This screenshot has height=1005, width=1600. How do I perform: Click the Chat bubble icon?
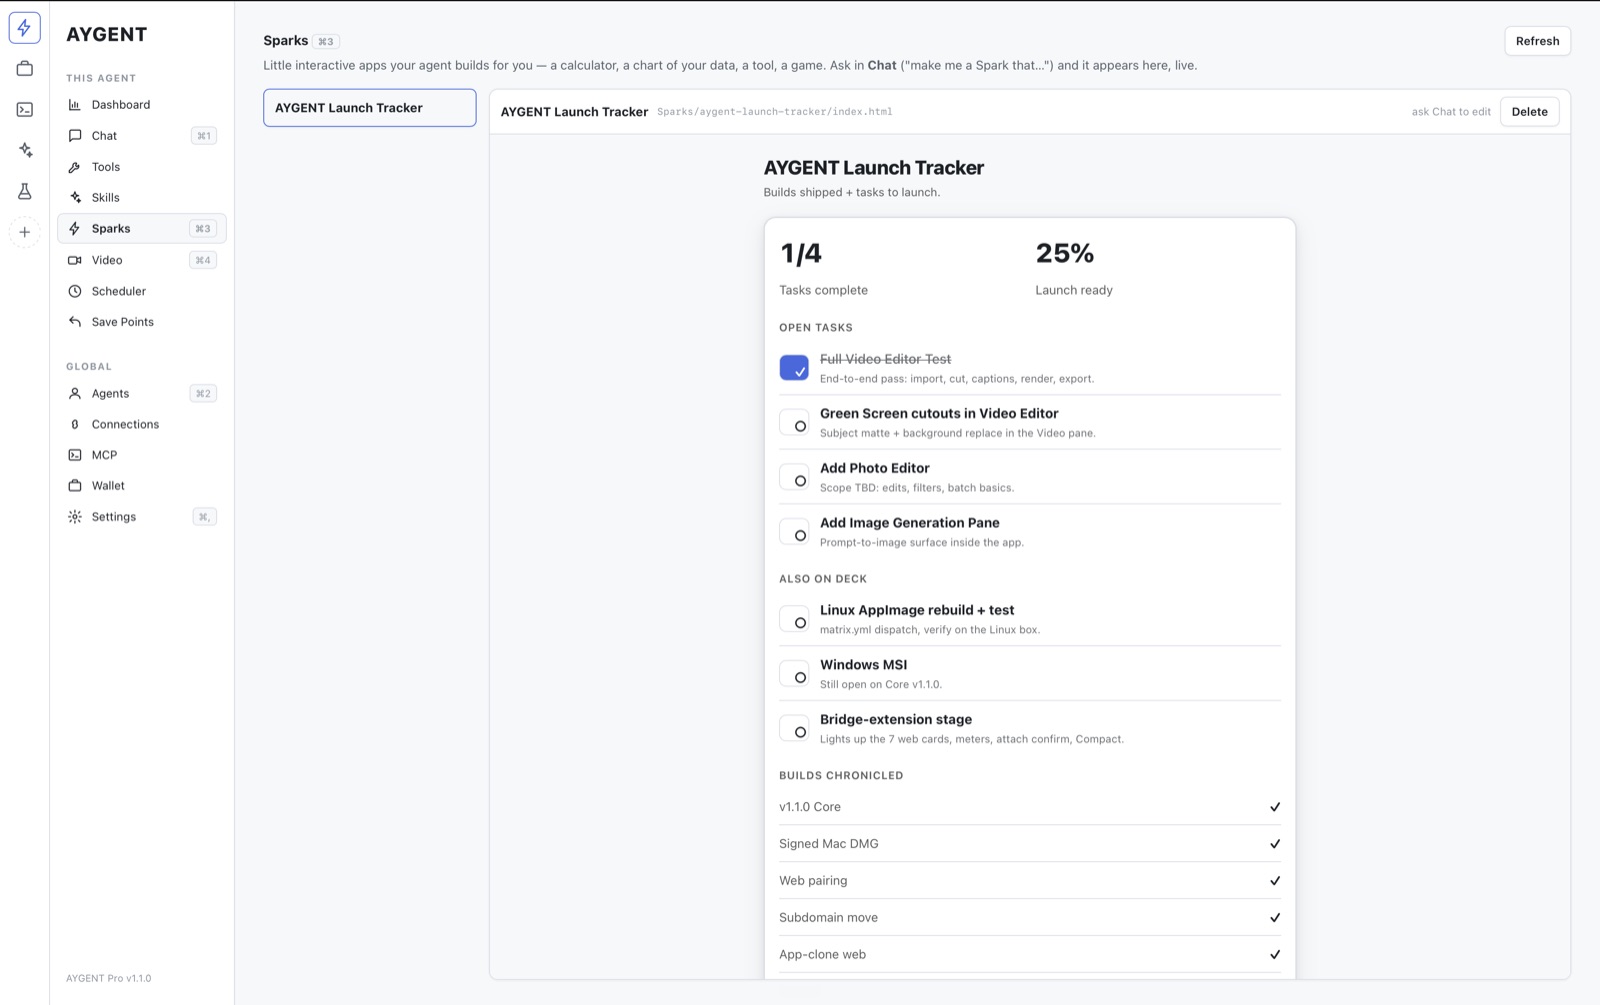(x=75, y=135)
